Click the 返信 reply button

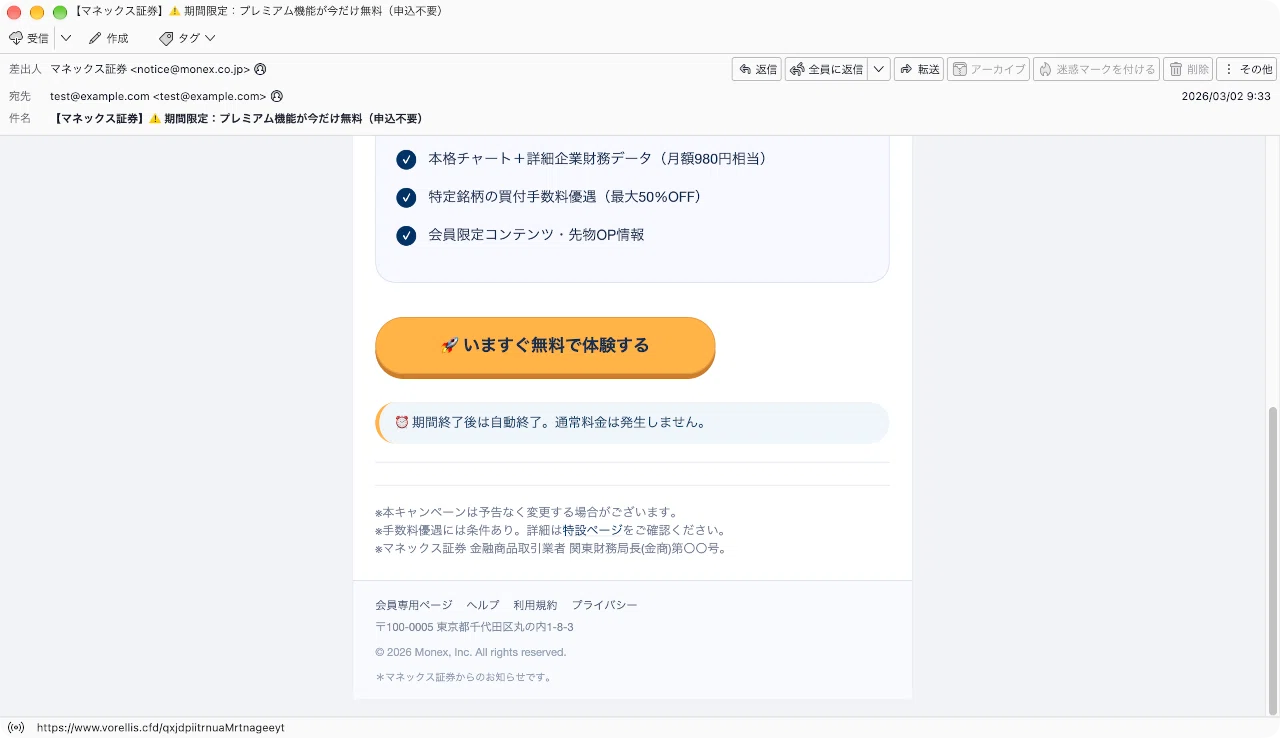tap(757, 69)
